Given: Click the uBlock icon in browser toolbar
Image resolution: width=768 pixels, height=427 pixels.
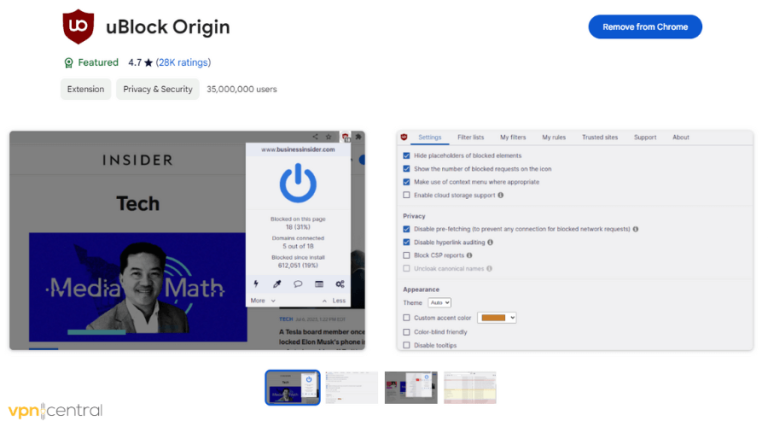Looking at the screenshot, I should coord(345,137).
